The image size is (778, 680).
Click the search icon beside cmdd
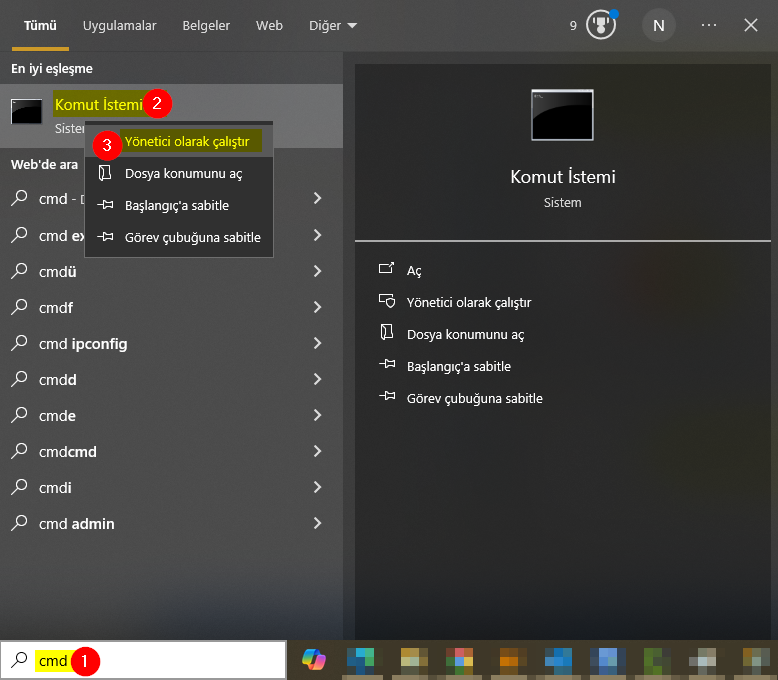tap(19, 379)
